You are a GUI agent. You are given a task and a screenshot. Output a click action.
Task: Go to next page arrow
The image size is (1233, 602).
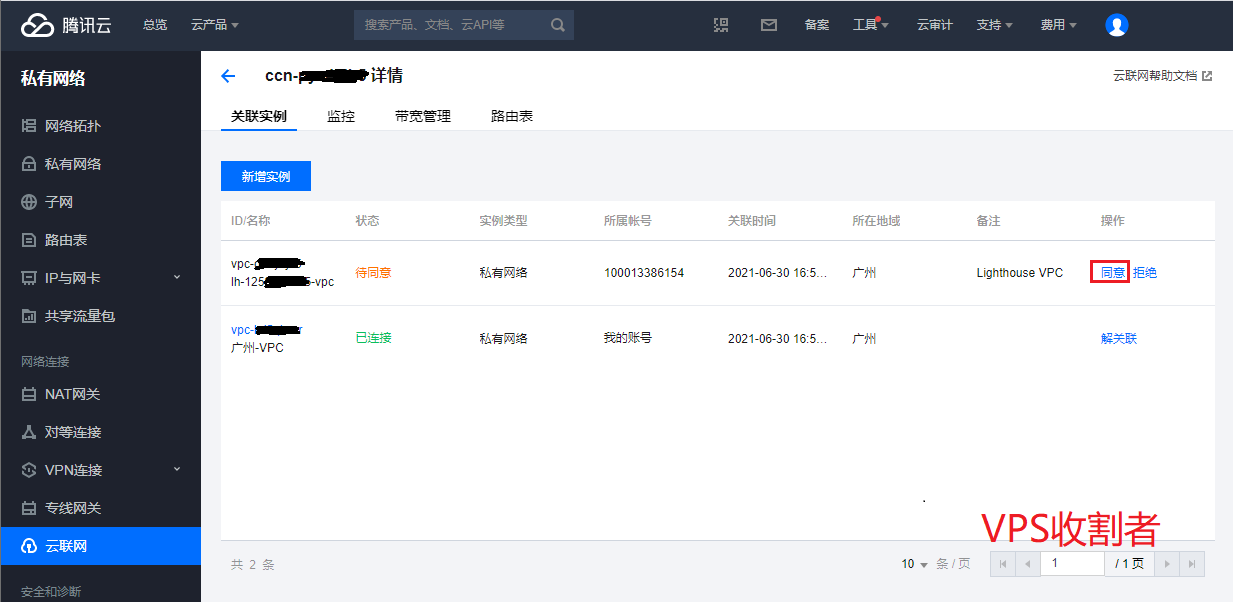[1166, 564]
